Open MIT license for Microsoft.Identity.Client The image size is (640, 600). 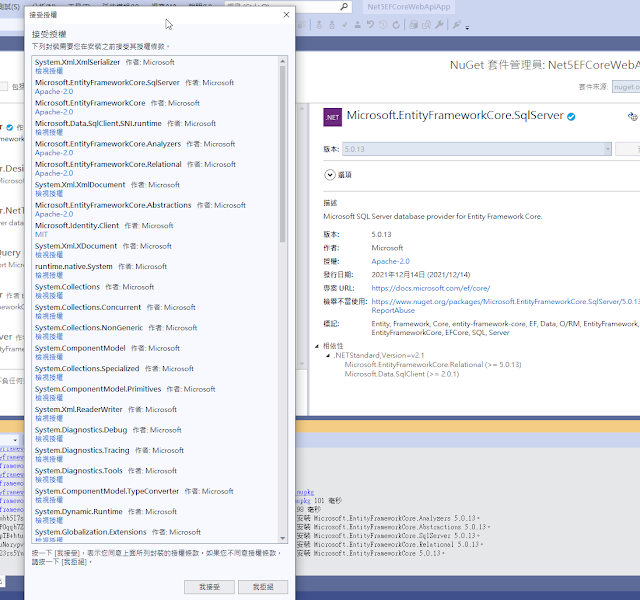(41, 234)
